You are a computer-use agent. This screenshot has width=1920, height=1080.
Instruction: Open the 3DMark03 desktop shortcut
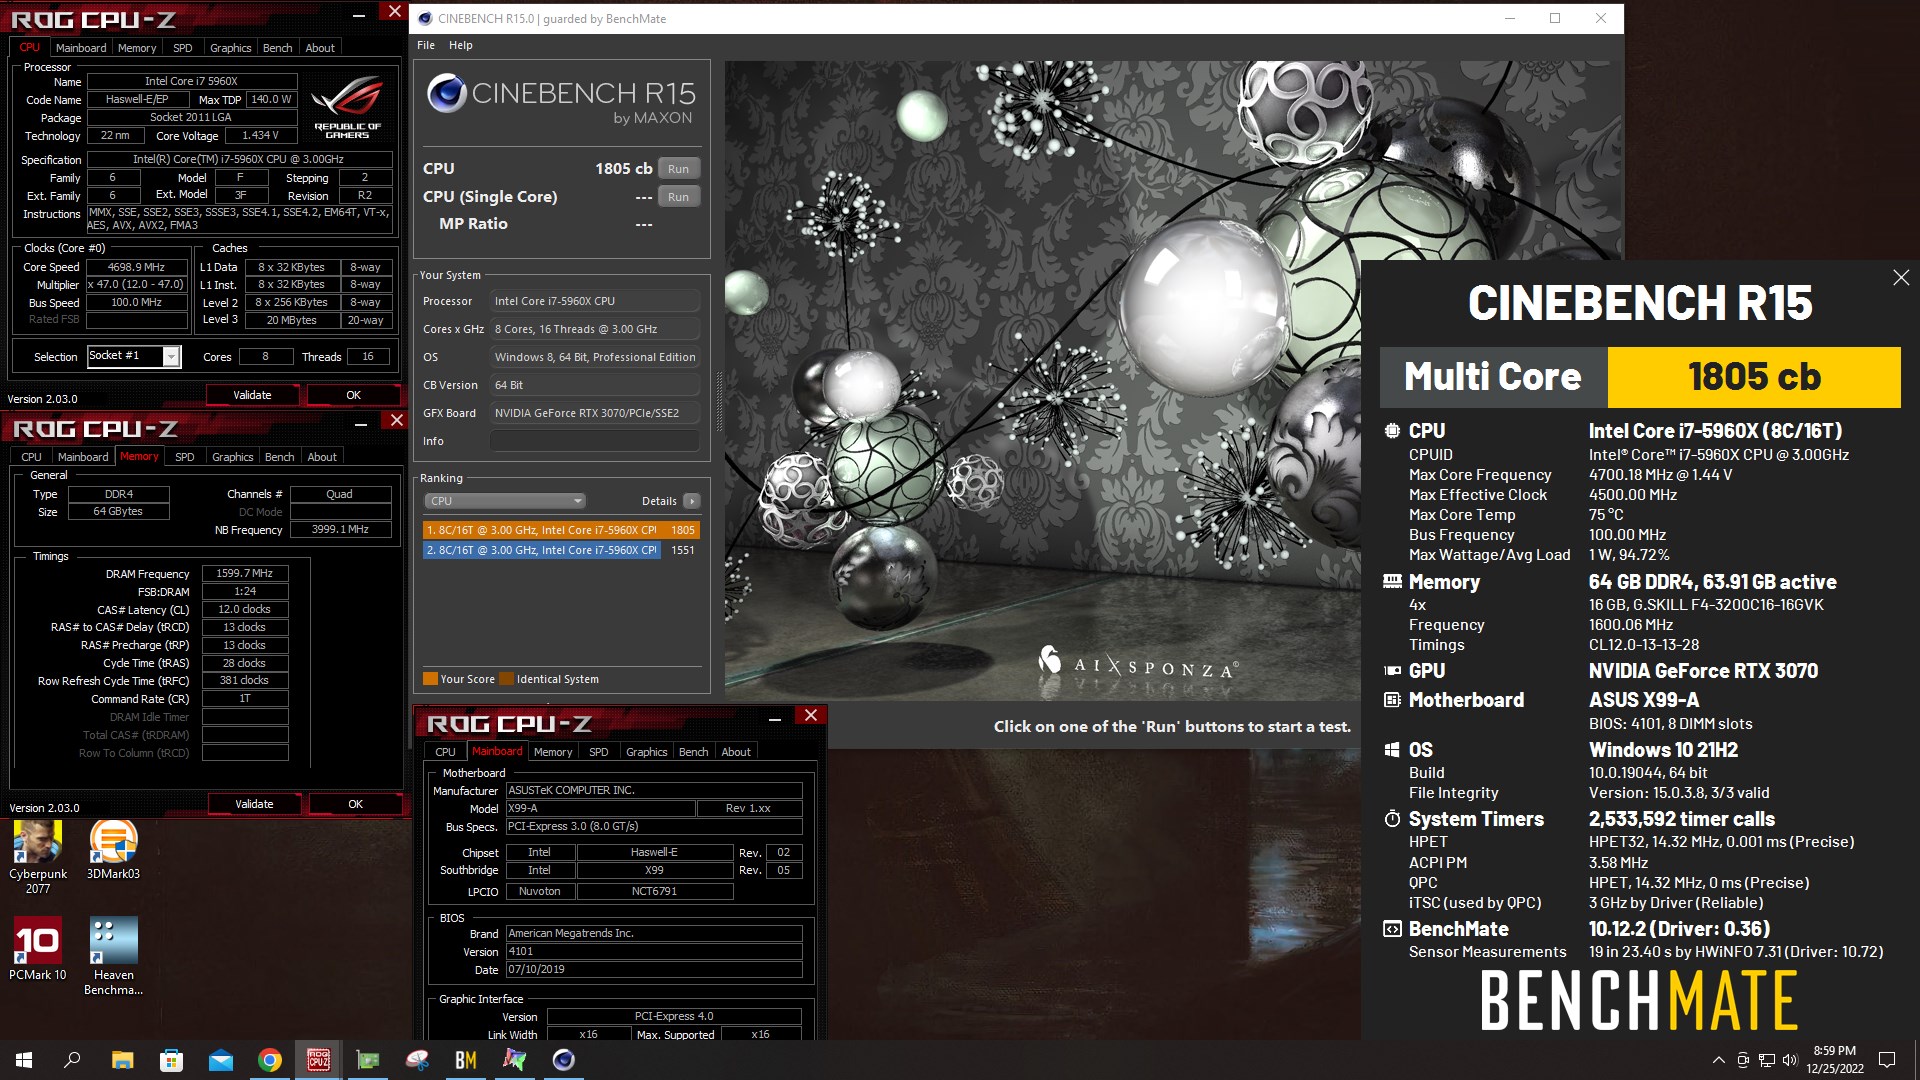pyautogui.click(x=113, y=850)
